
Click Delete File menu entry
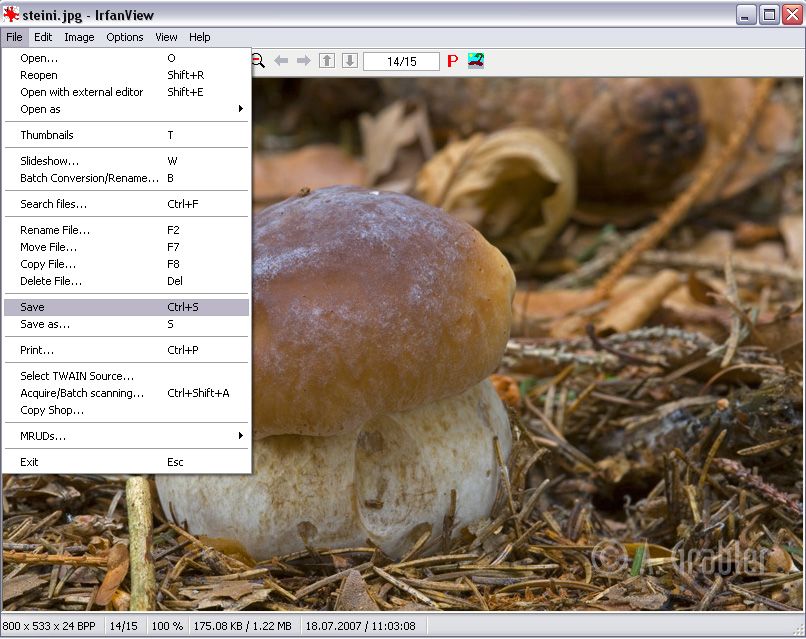pos(51,281)
